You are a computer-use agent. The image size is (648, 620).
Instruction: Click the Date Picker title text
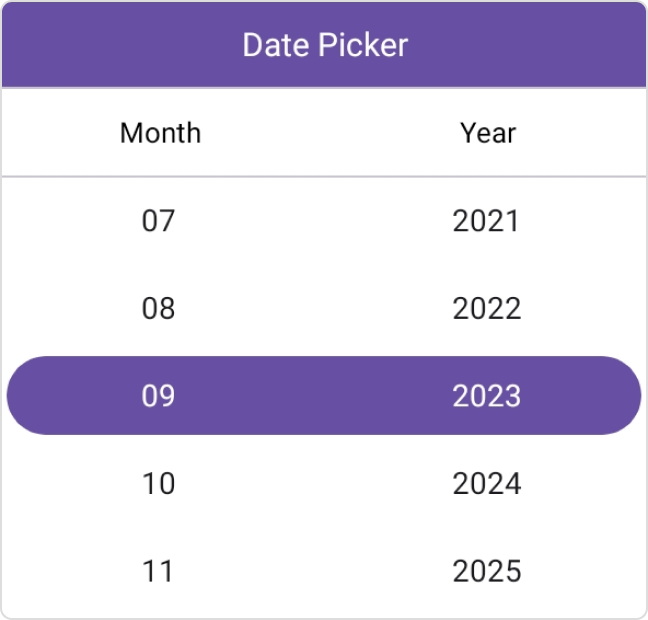(x=325, y=45)
